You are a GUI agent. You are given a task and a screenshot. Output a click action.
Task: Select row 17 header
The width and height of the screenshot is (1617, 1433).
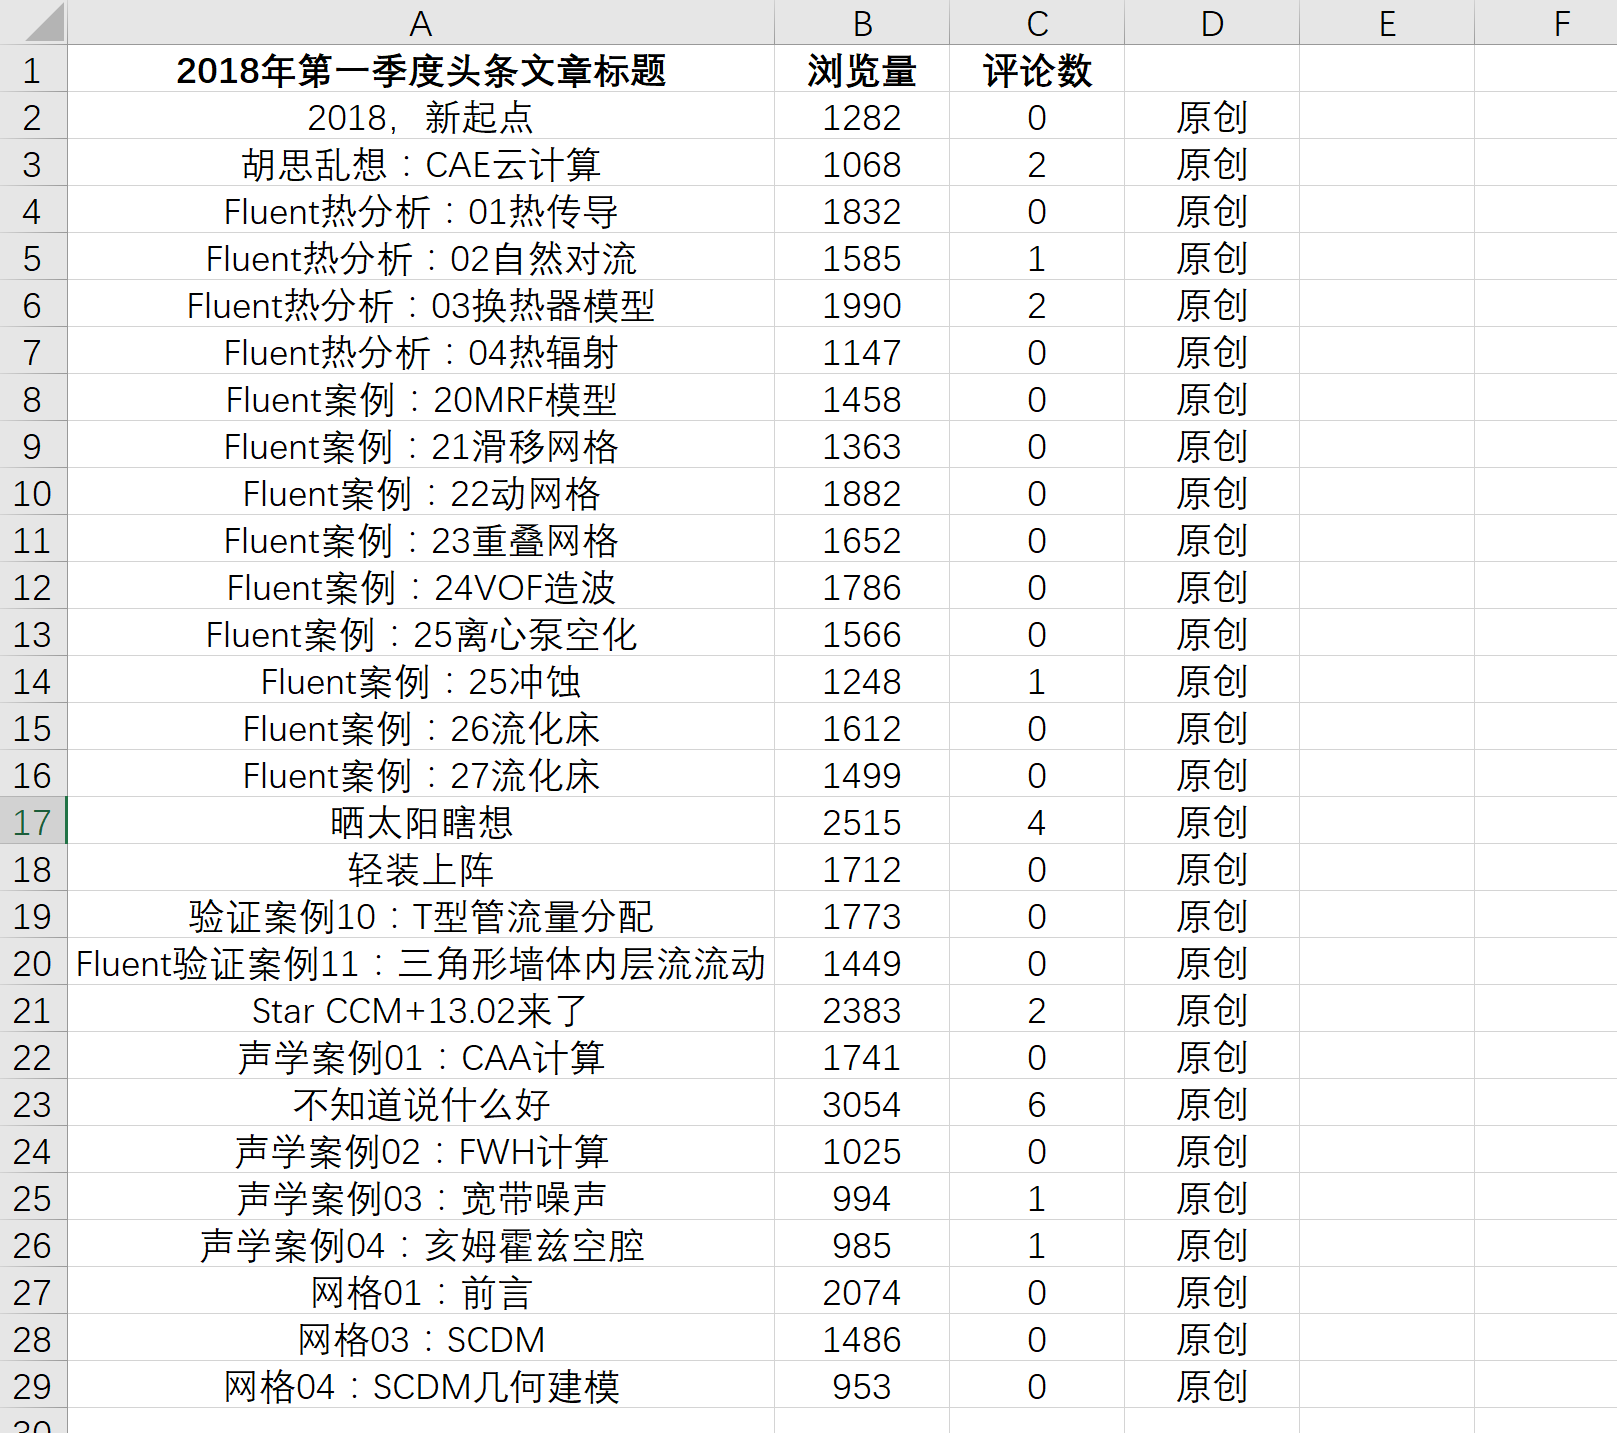click(x=33, y=821)
